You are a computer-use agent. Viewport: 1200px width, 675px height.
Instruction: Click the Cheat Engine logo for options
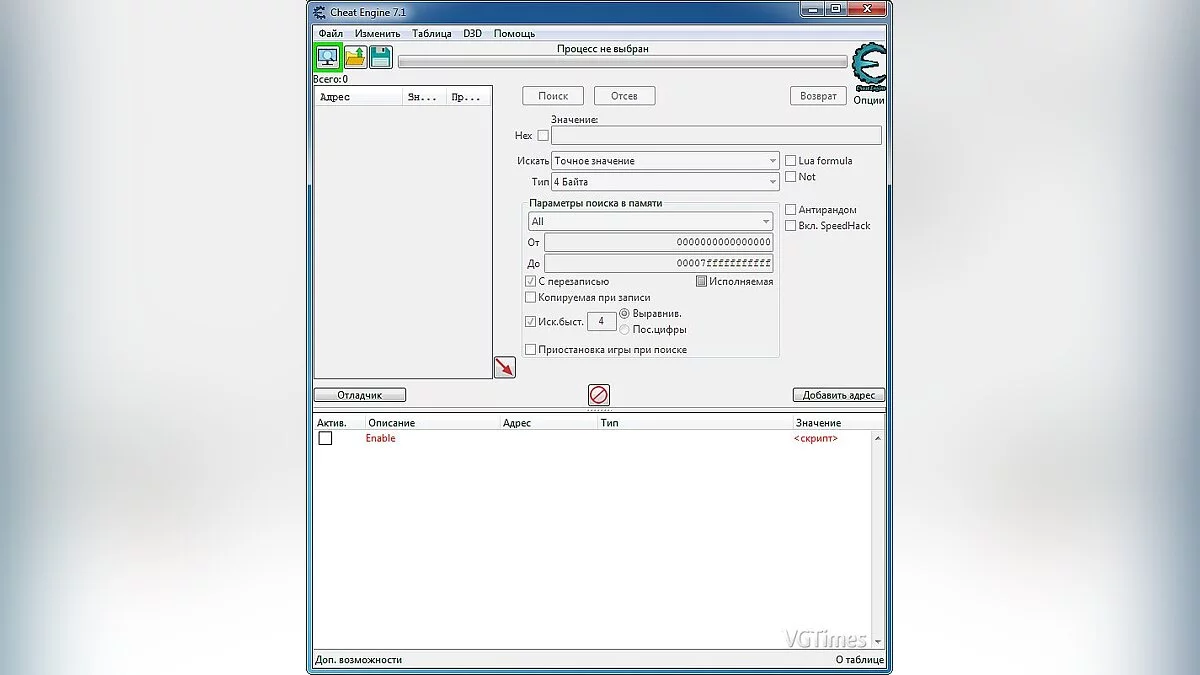[868, 67]
